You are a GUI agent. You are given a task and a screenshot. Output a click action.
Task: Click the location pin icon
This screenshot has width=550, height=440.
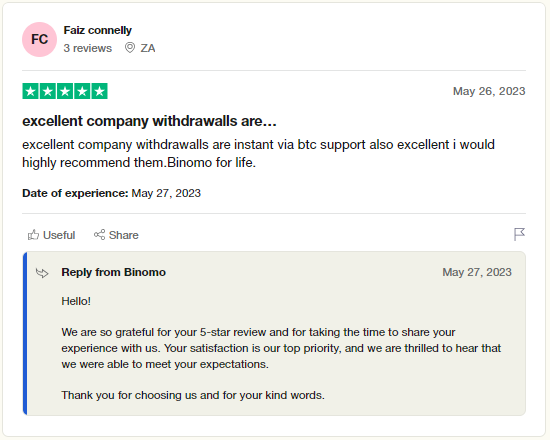click(130, 48)
